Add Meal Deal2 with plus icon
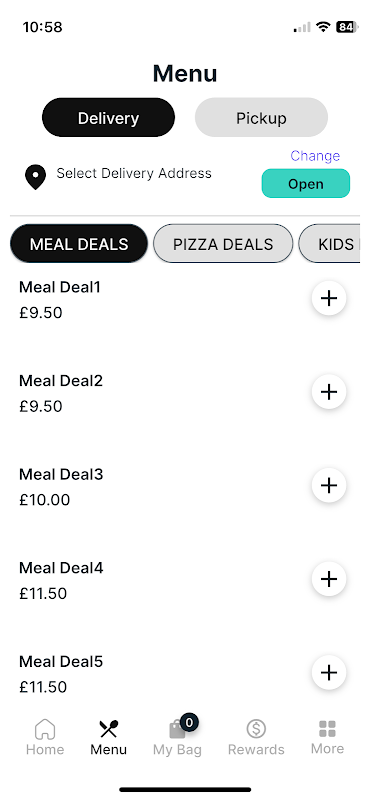 [x=329, y=392]
